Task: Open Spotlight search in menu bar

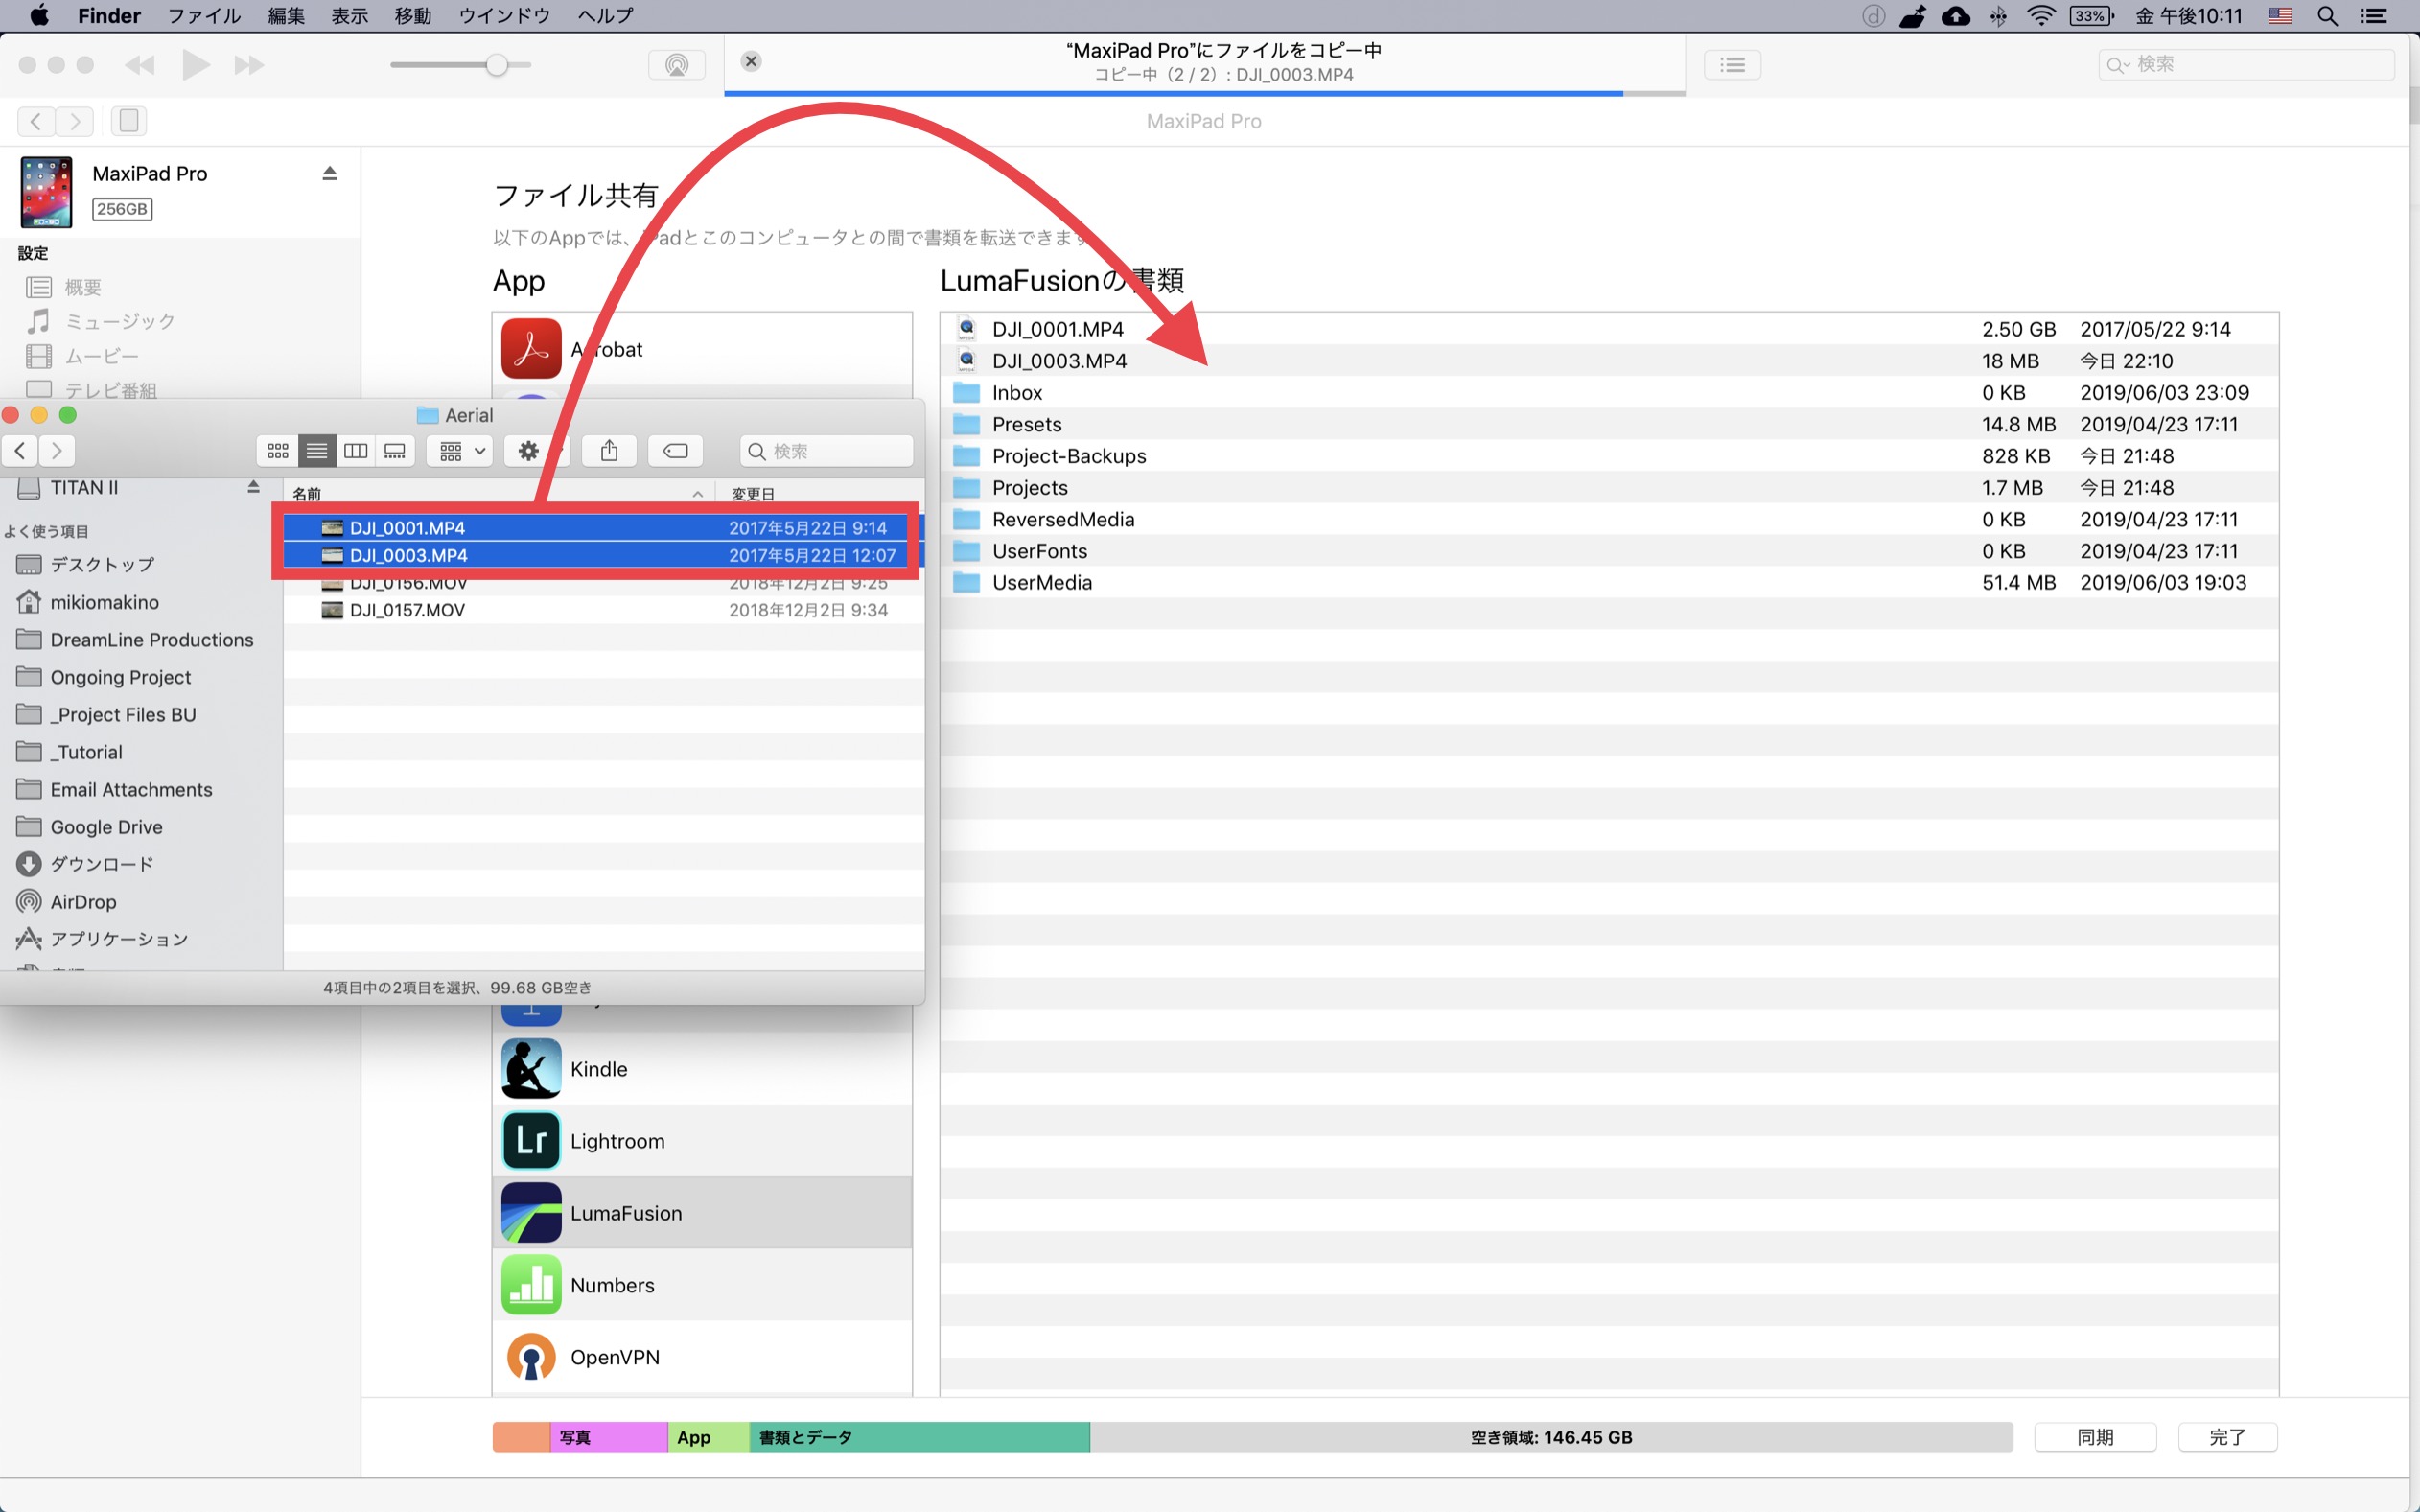Action: pos(2327,16)
